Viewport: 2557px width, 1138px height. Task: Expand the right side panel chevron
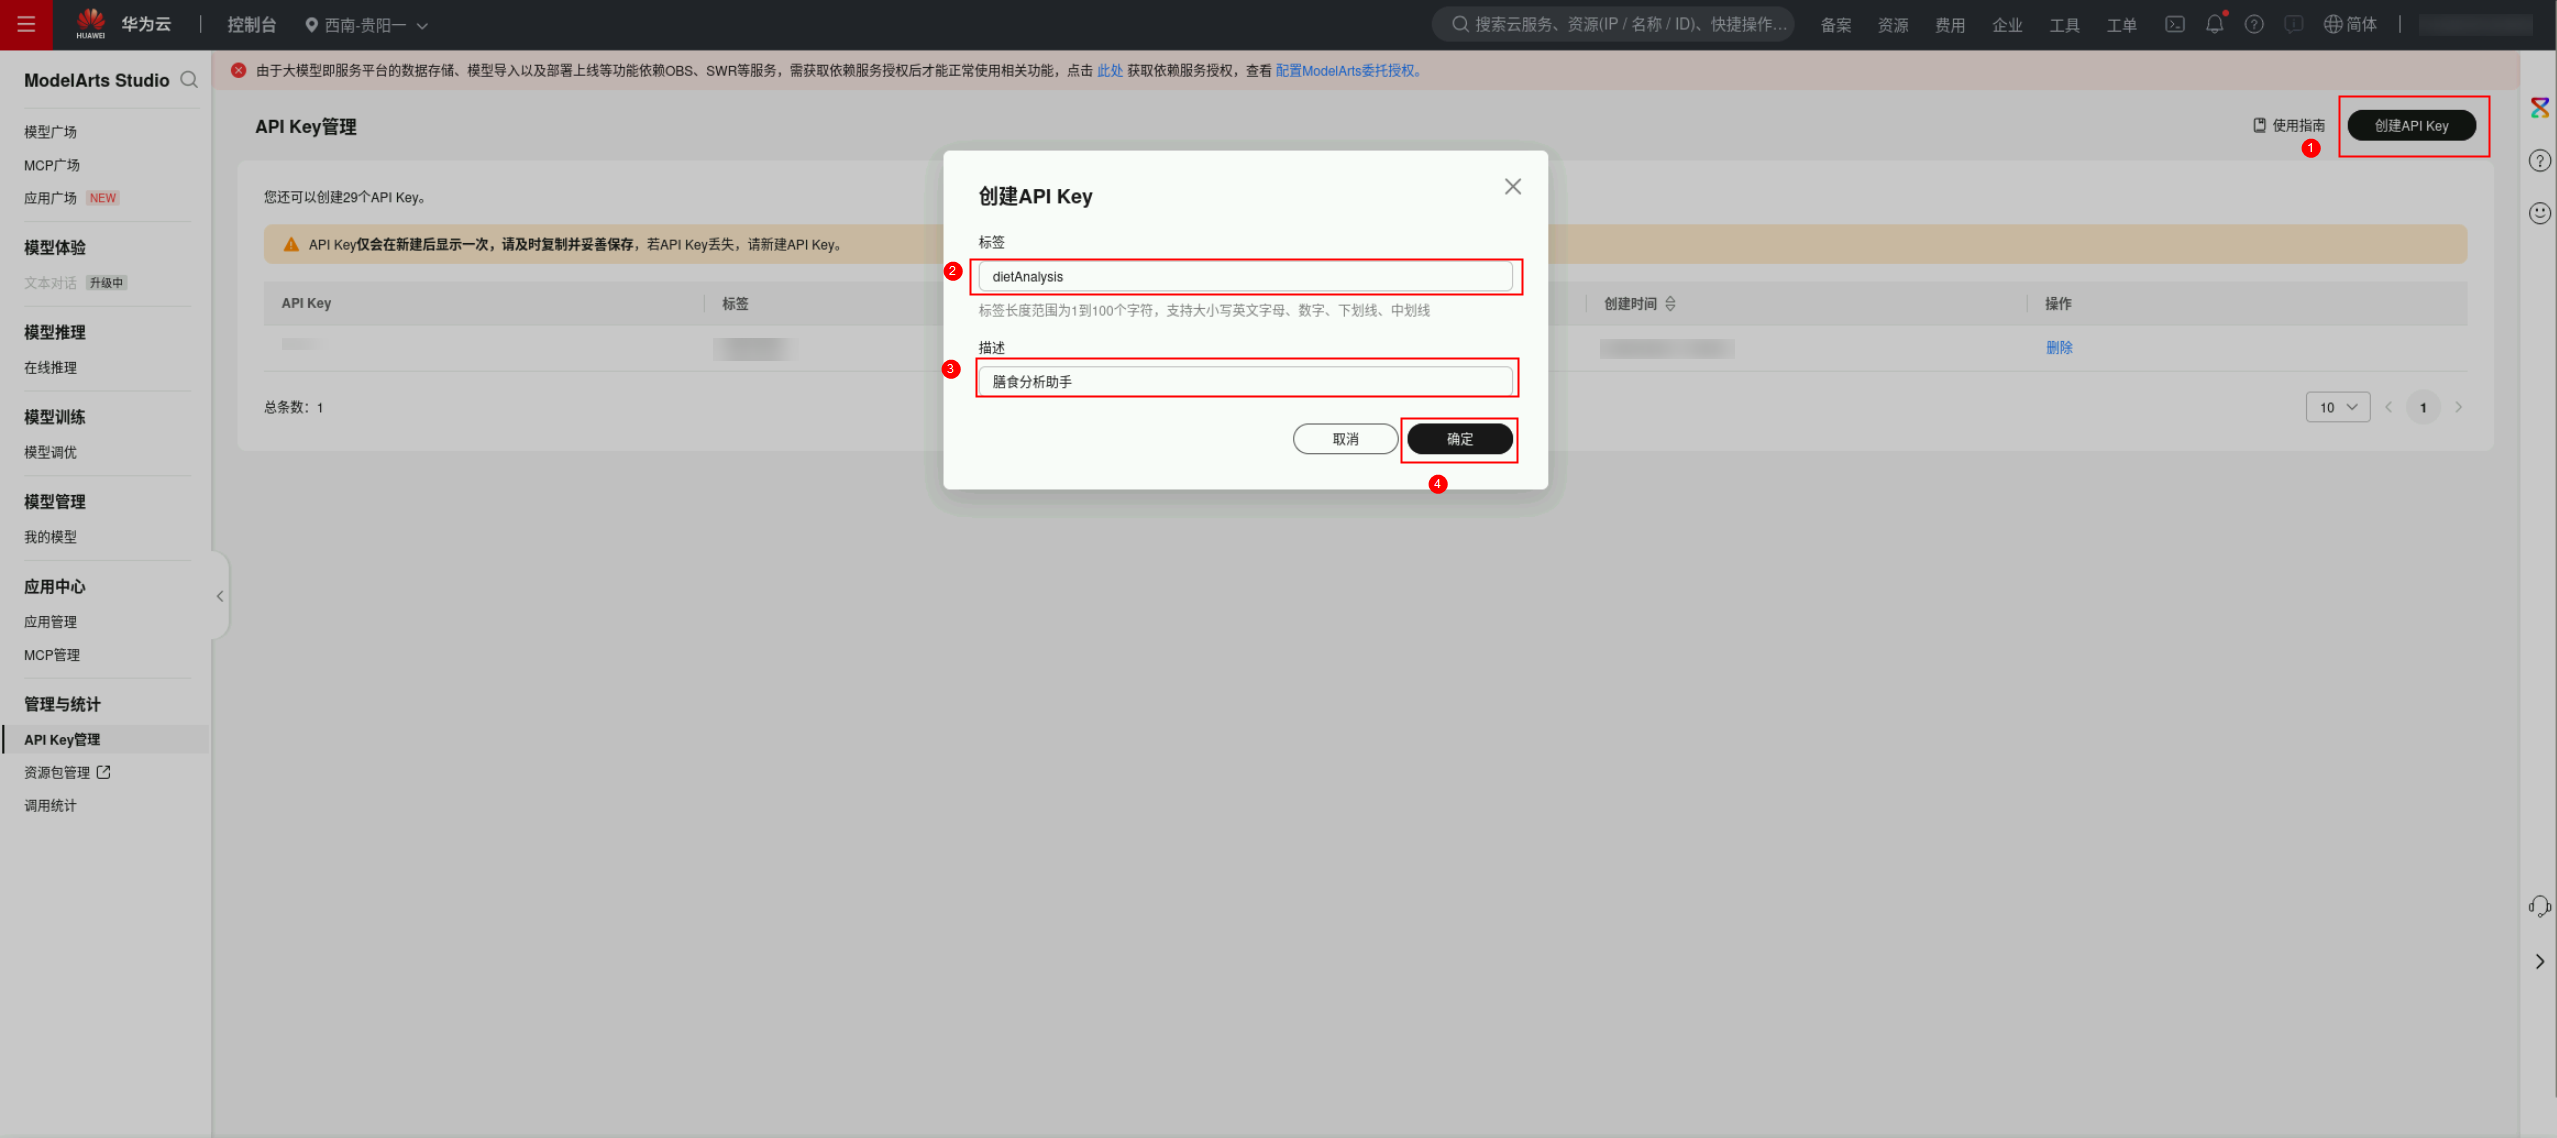tap(2539, 961)
